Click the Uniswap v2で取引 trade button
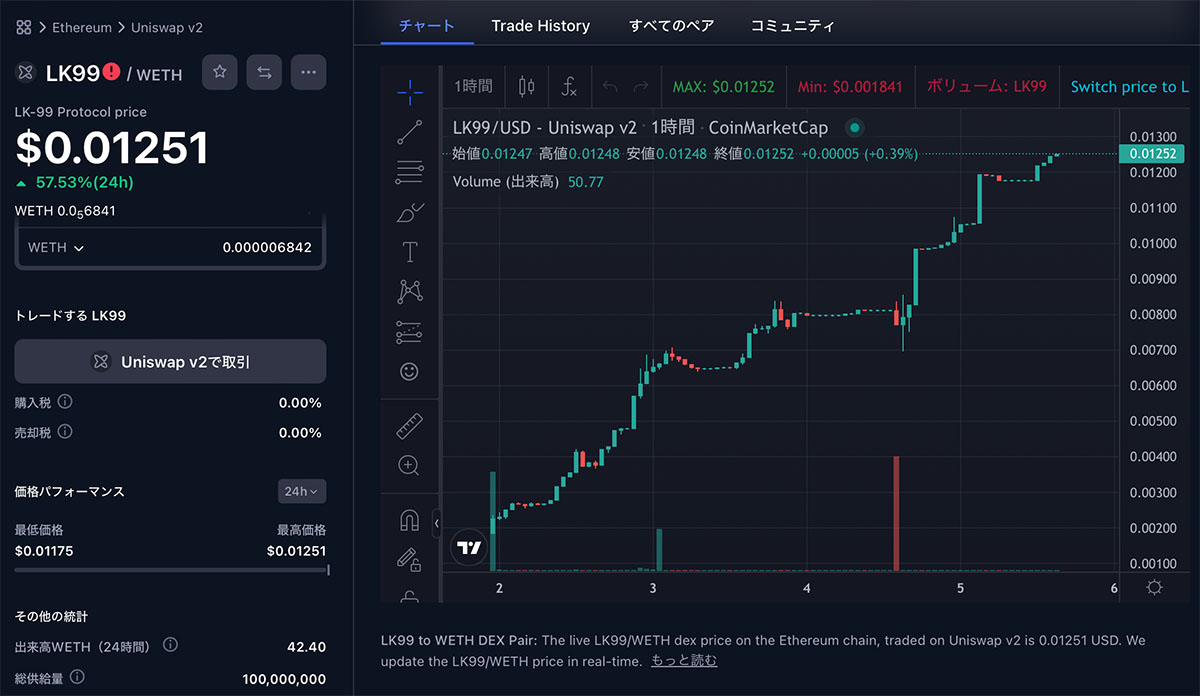 click(170, 361)
